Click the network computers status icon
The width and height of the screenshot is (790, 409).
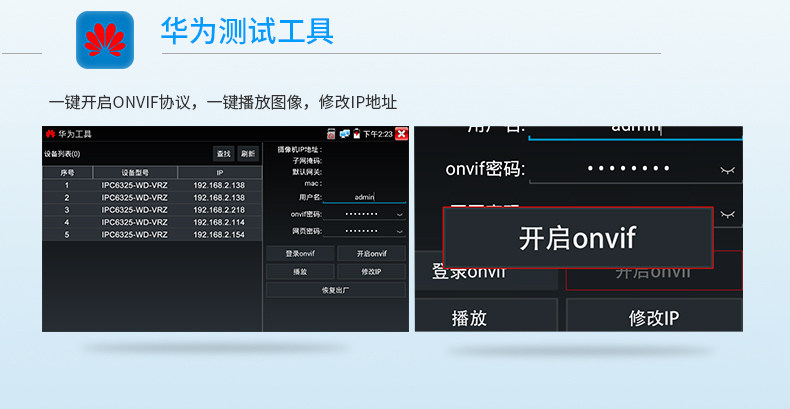click(x=345, y=133)
